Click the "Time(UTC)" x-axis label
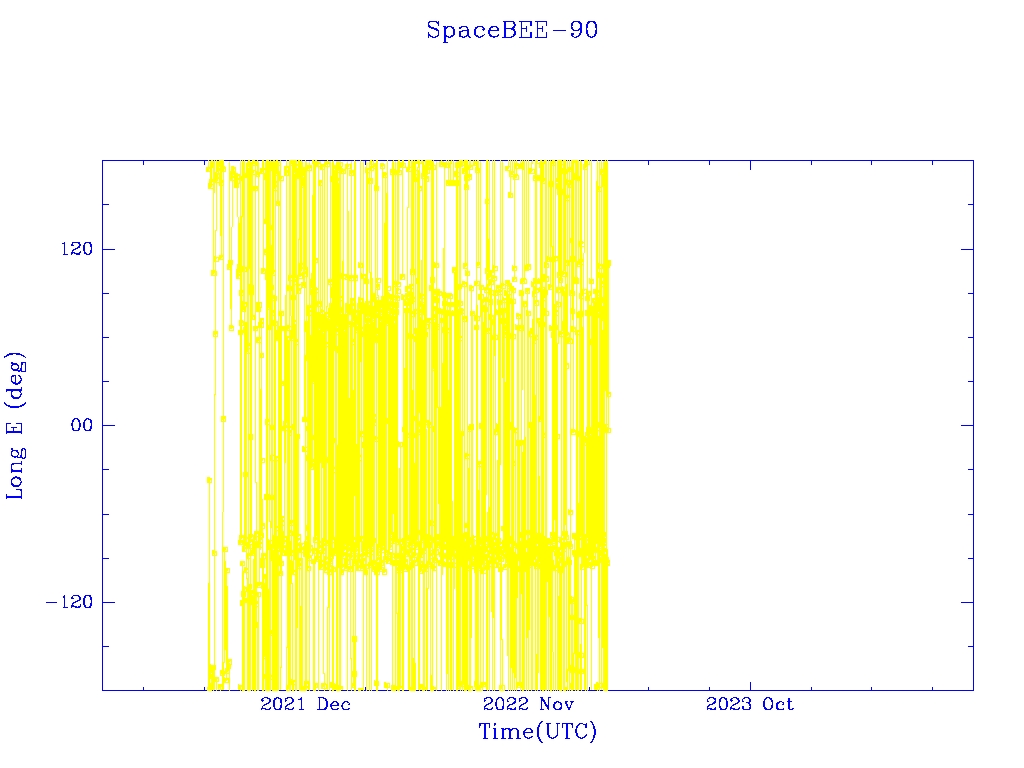The width and height of the screenshot is (1024, 768). pos(538,732)
